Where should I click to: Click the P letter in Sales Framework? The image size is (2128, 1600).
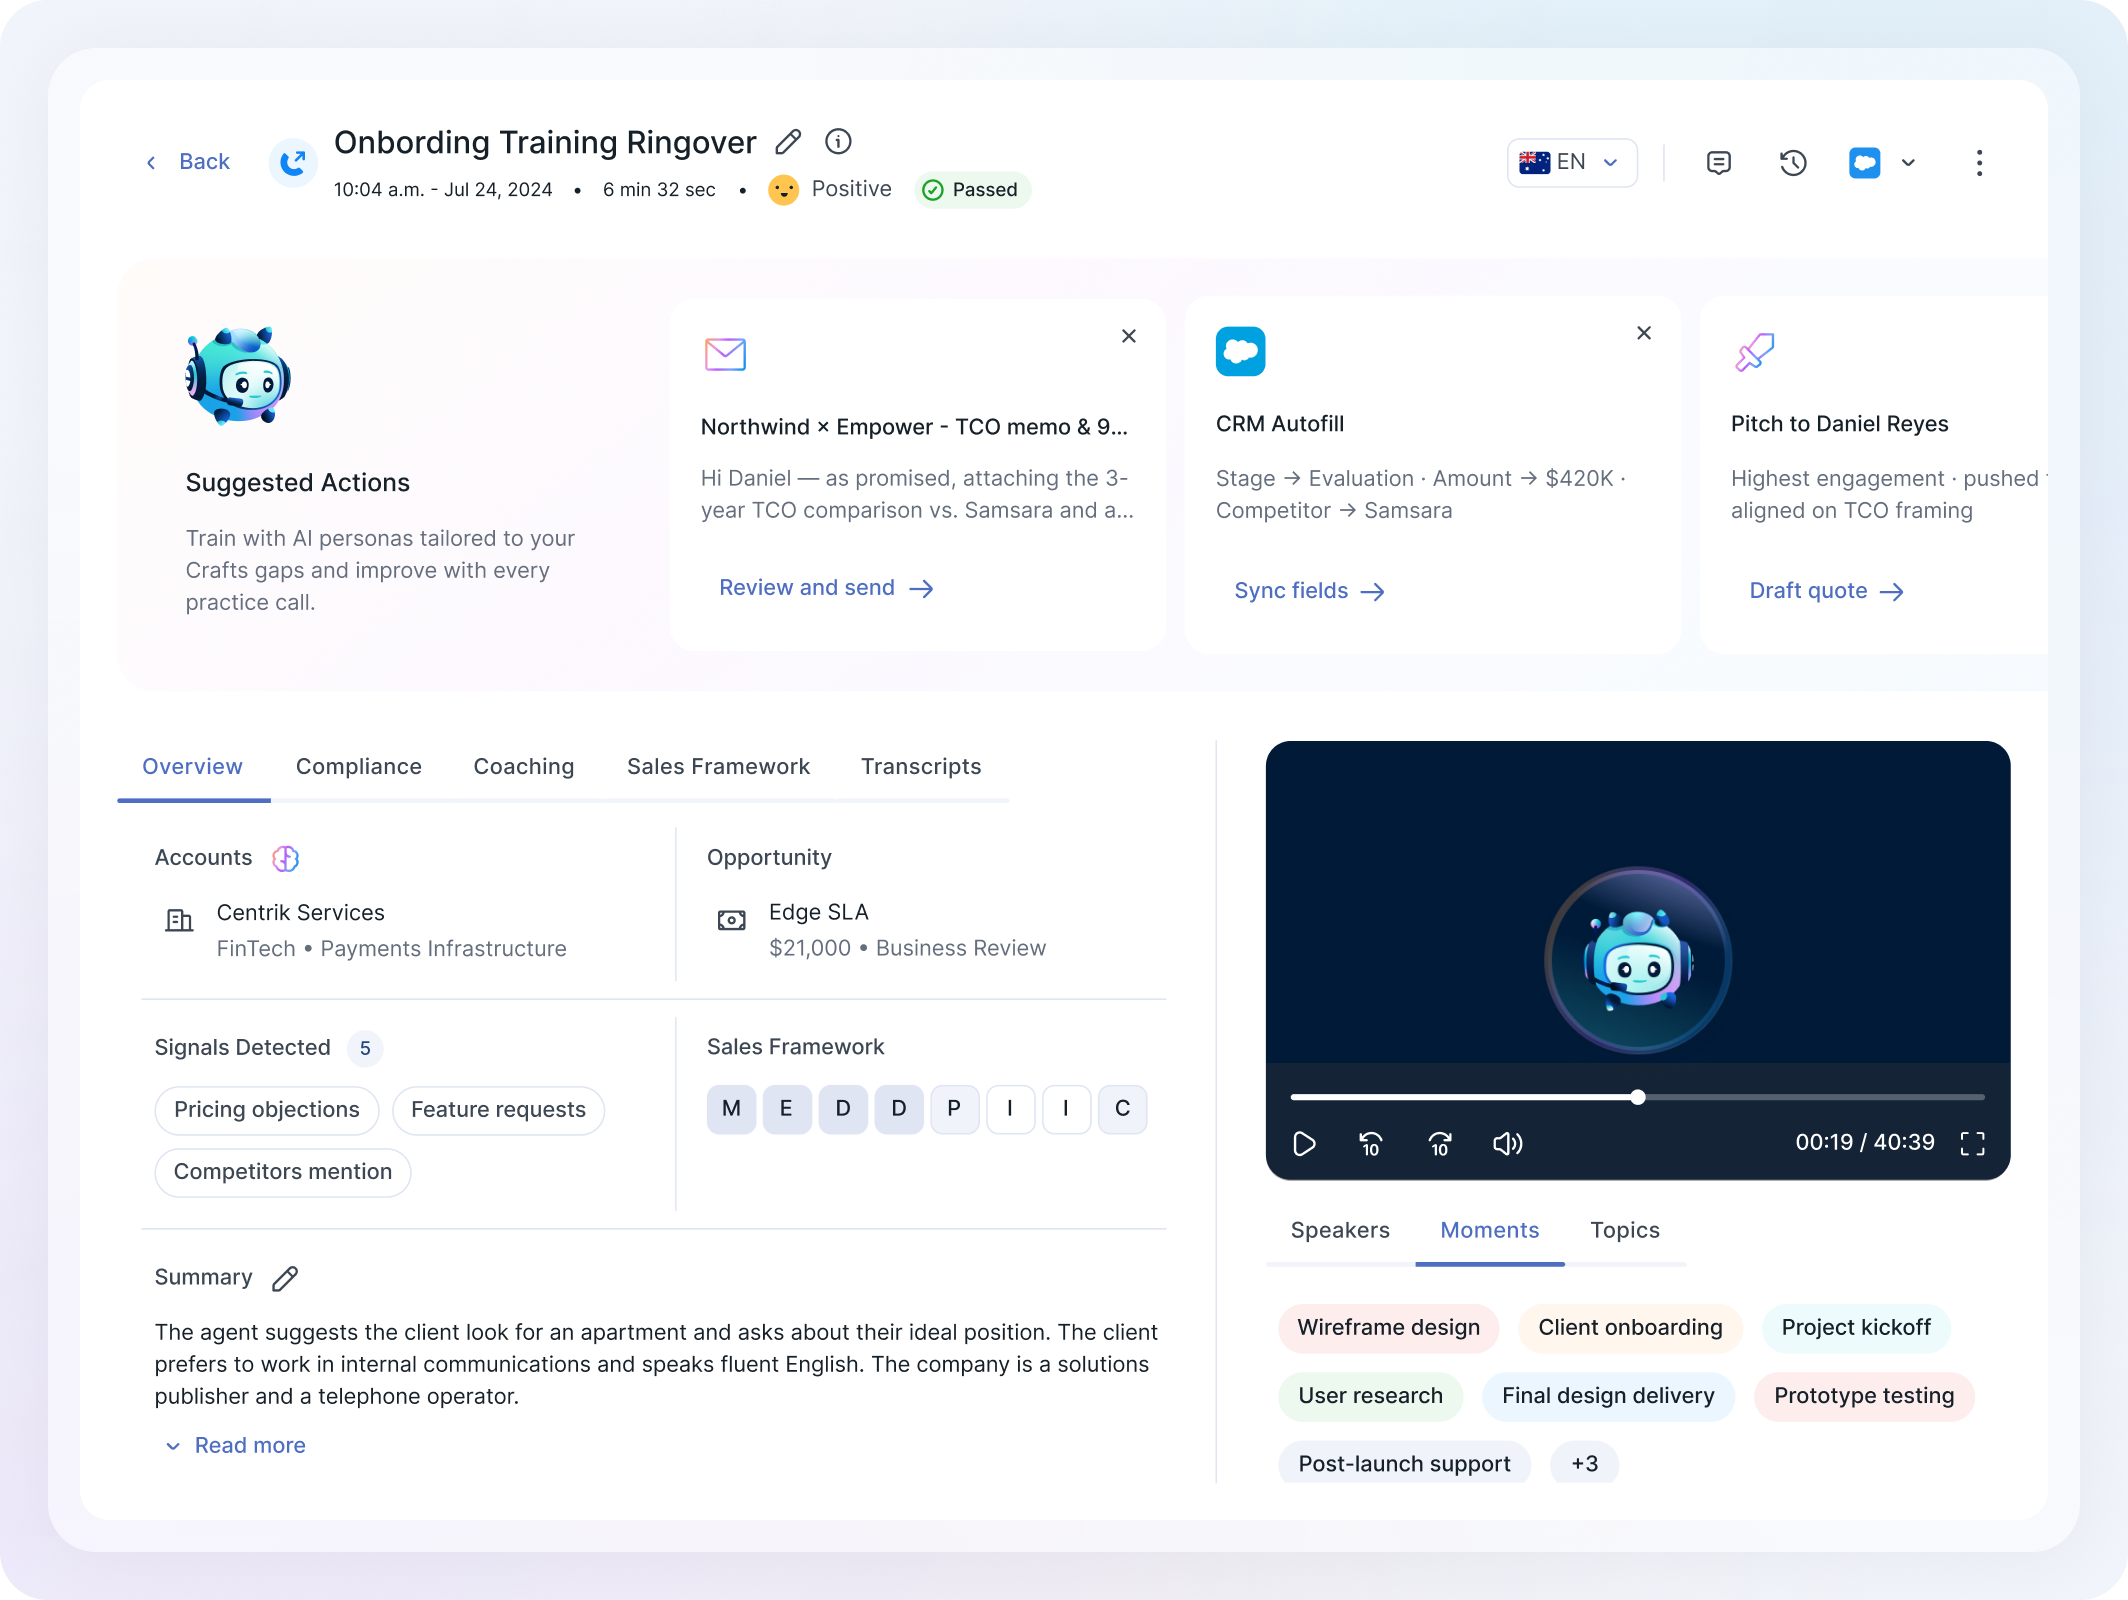[x=954, y=1109]
